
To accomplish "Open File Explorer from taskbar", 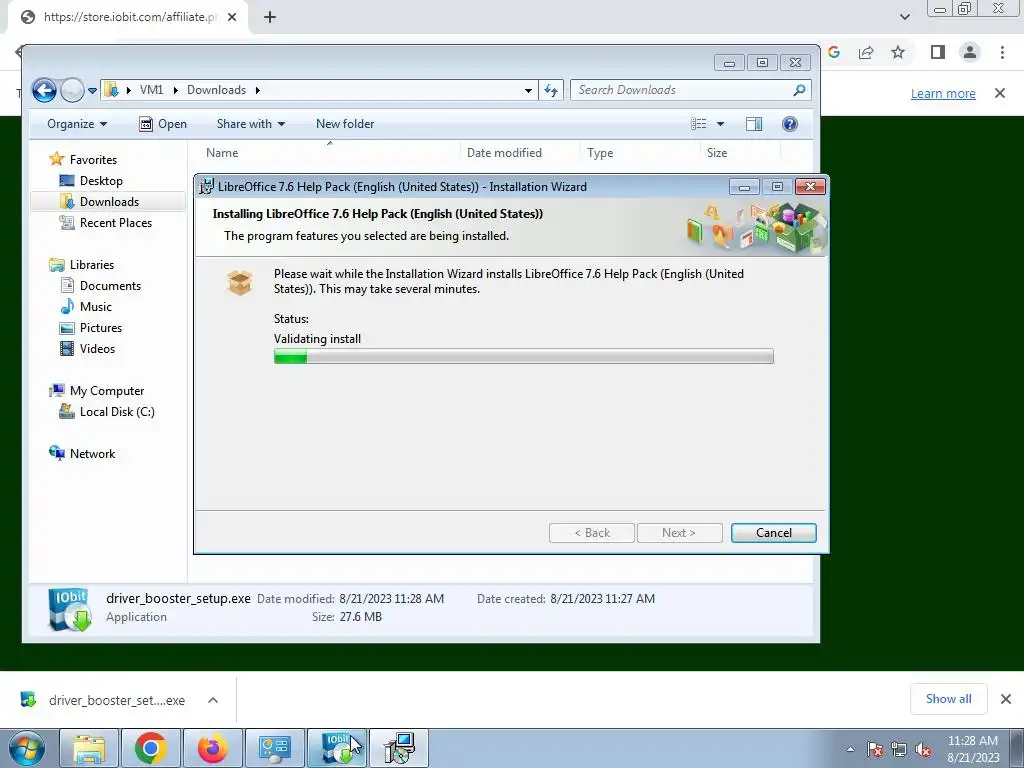I will (x=89, y=748).
